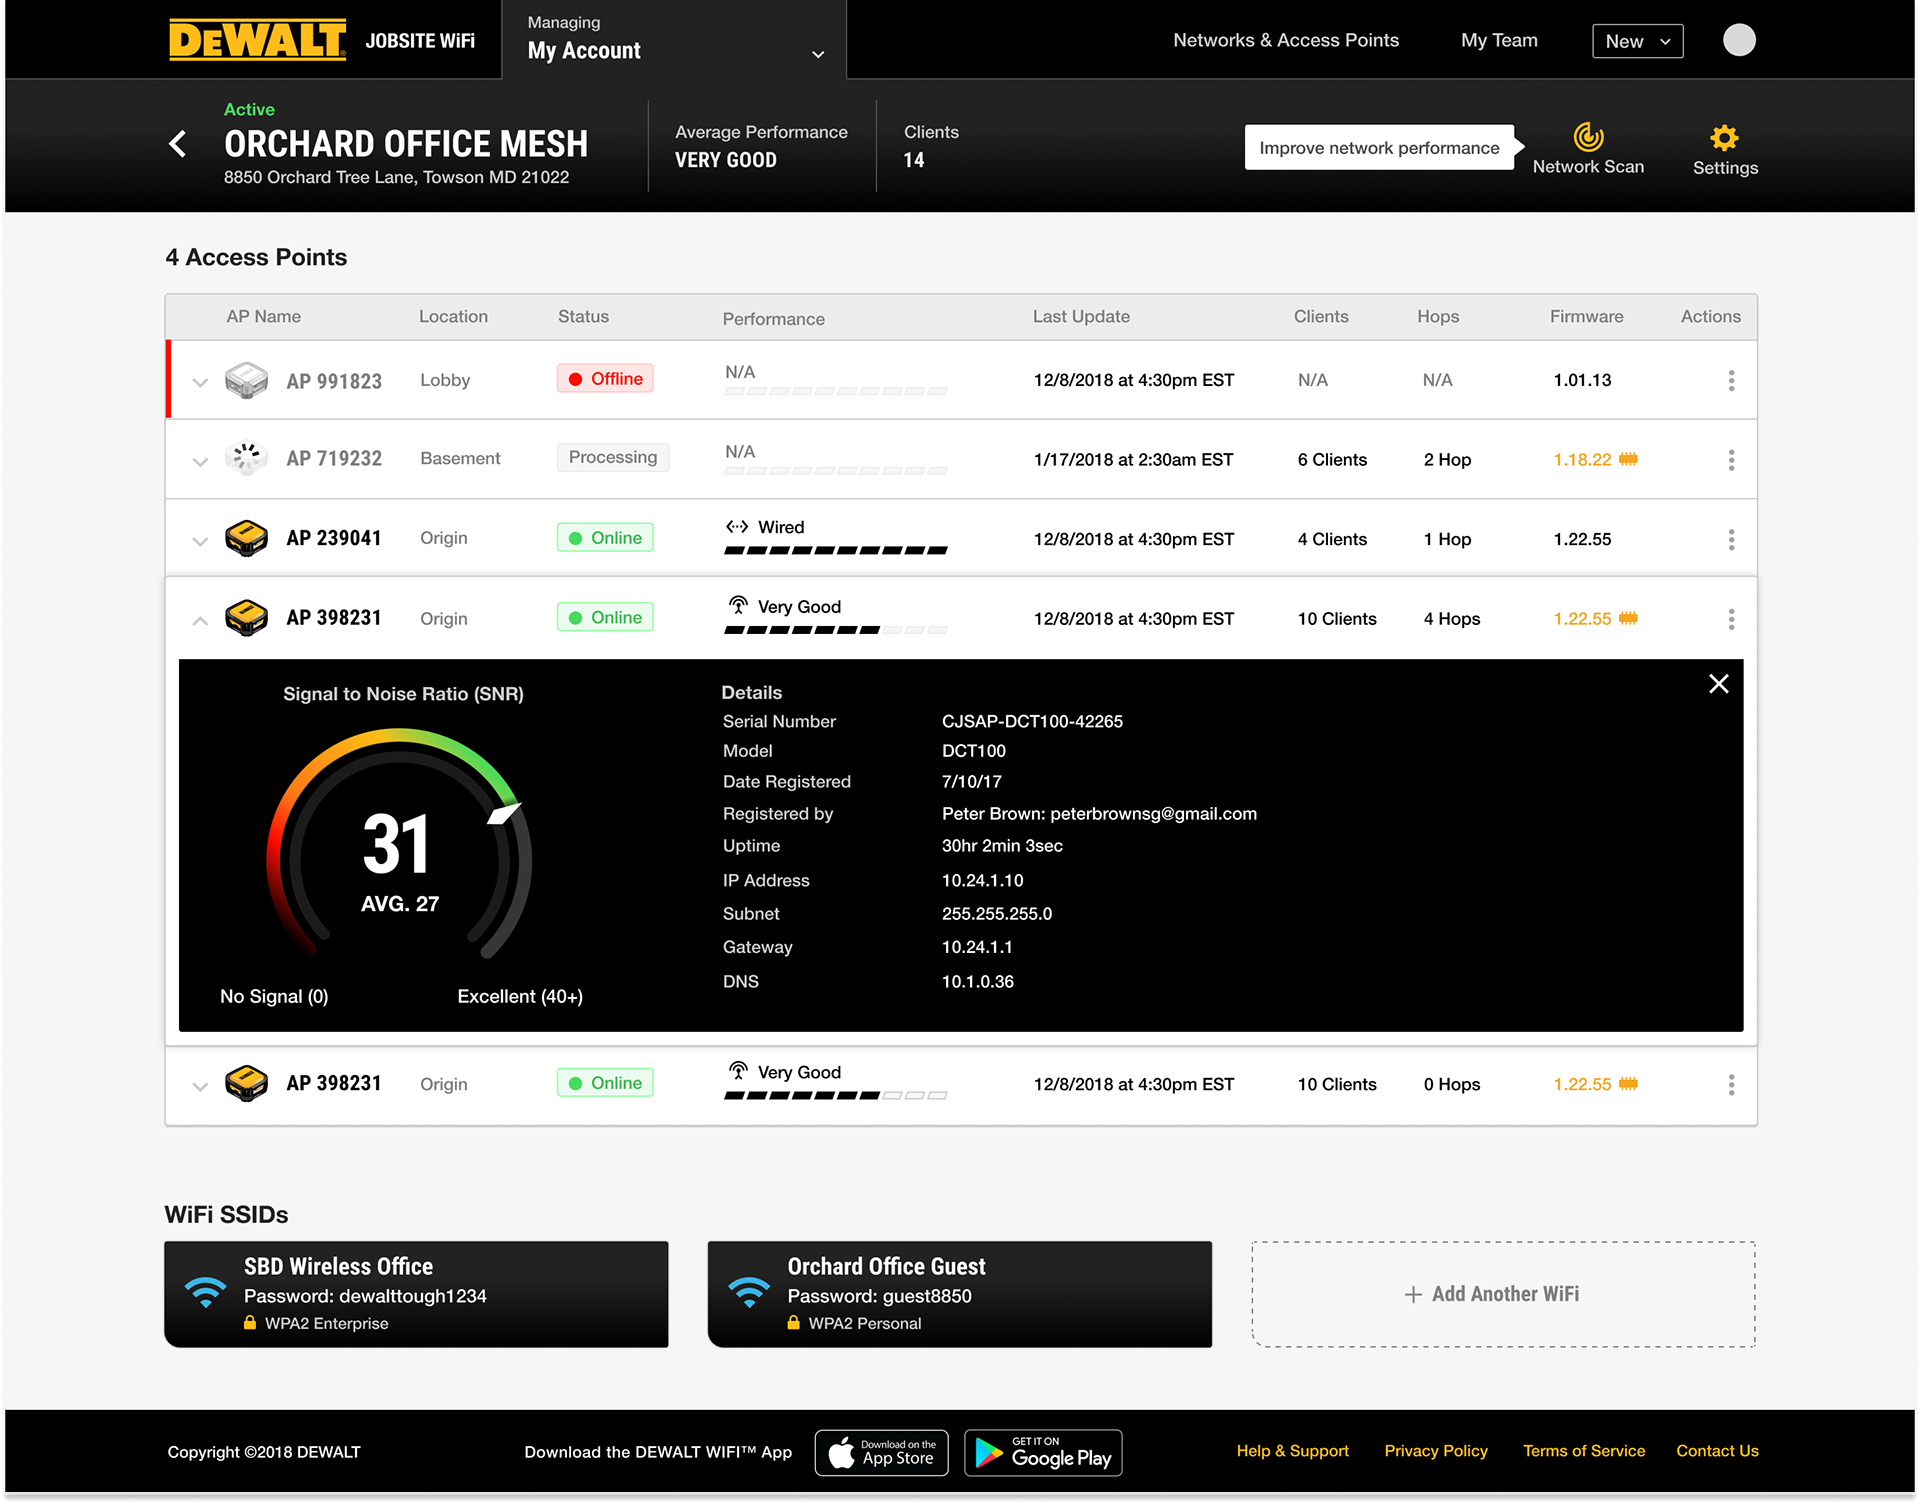Click the DEWALT logo
The height and width of the screenshot is (1504, 1920).
coord(257,40)
